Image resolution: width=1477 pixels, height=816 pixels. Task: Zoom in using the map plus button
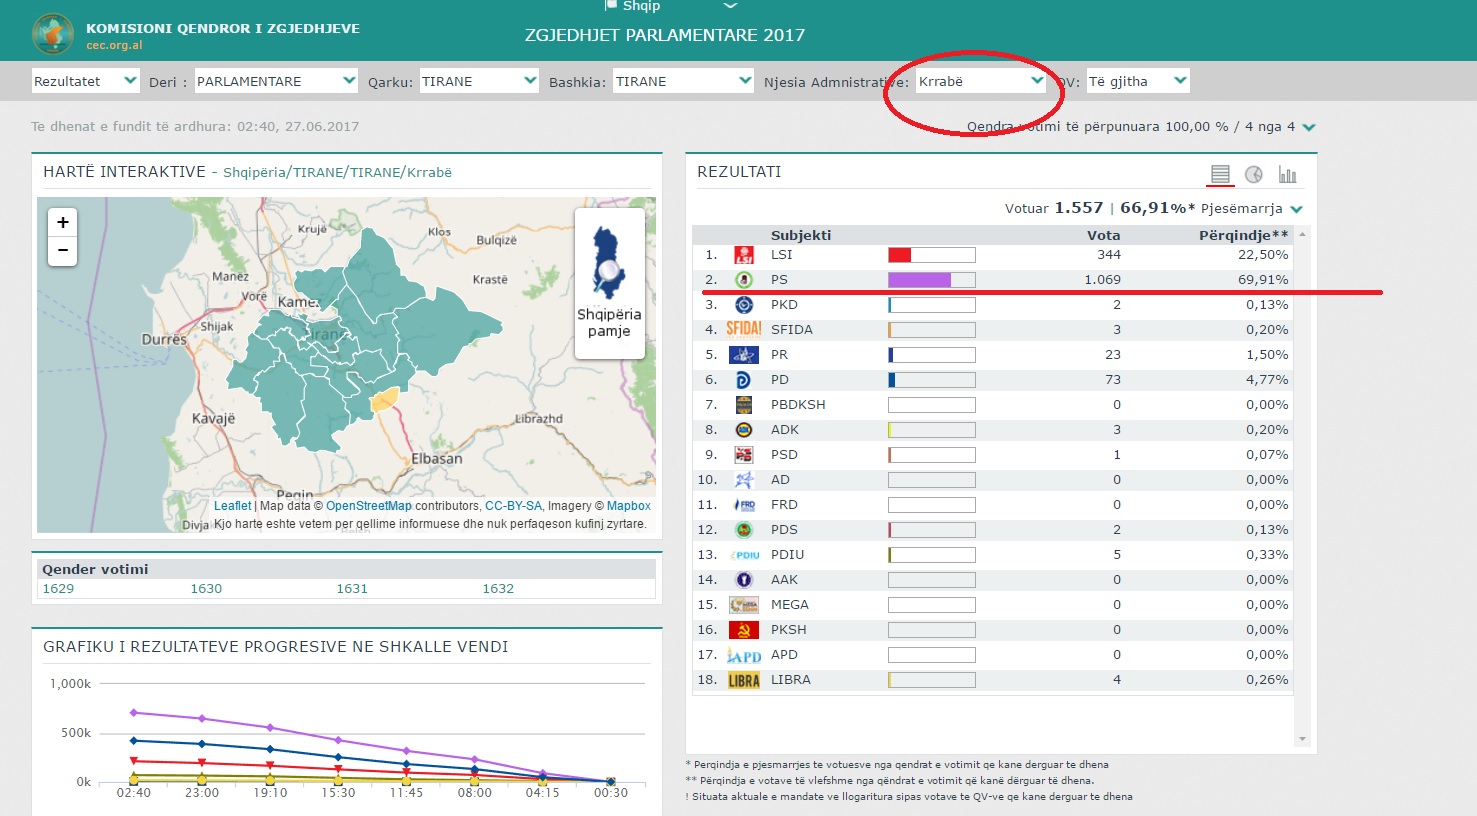point(62,222)
